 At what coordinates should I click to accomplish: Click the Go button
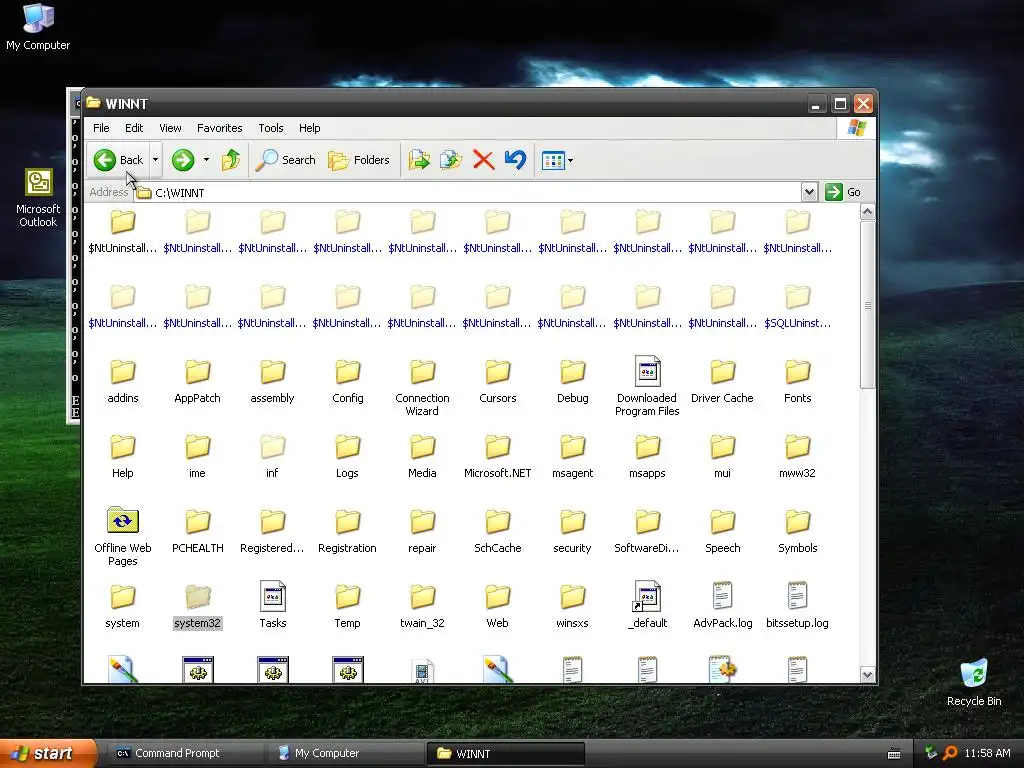point(843,192)
